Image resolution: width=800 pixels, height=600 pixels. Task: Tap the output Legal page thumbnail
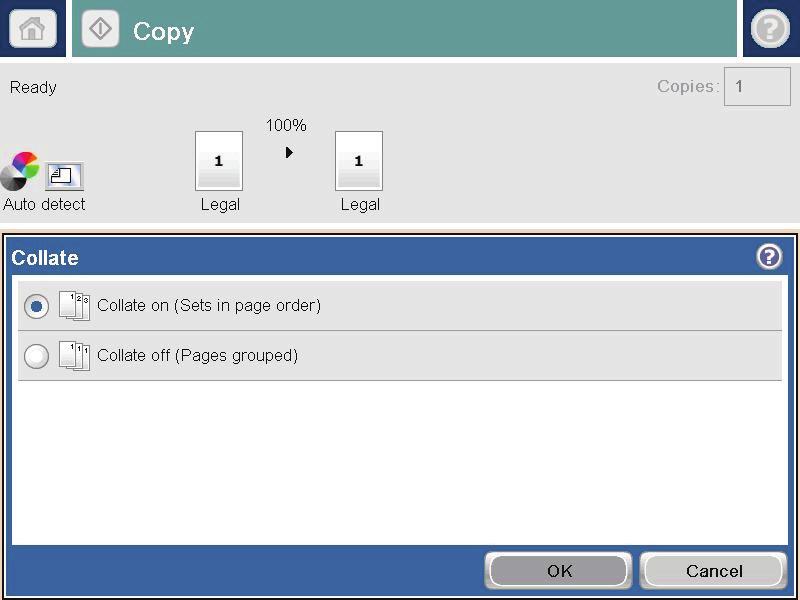click(x=359, y=161)
